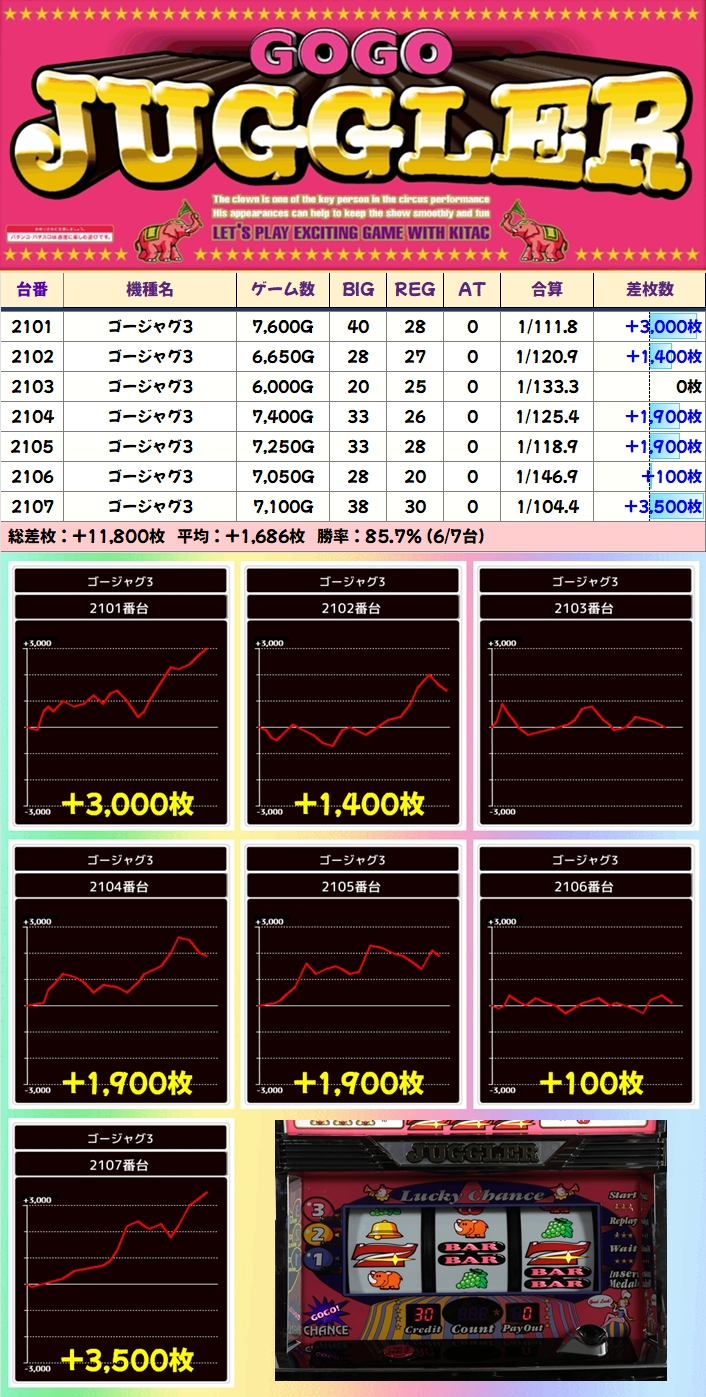Screen dimensions: 706x1397
Task: Click the 台番 column header
Action: 33,290
